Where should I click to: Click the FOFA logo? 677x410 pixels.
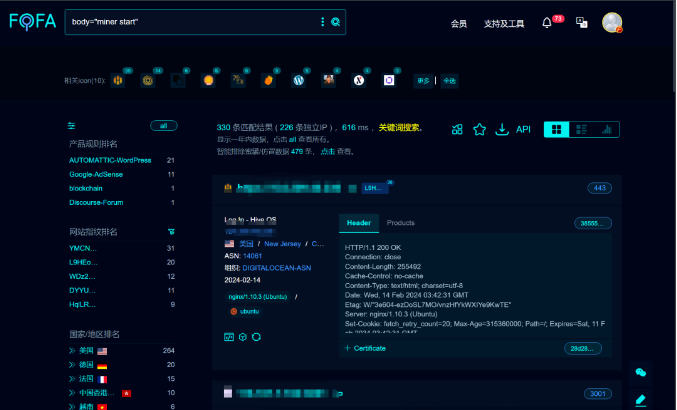33,22
